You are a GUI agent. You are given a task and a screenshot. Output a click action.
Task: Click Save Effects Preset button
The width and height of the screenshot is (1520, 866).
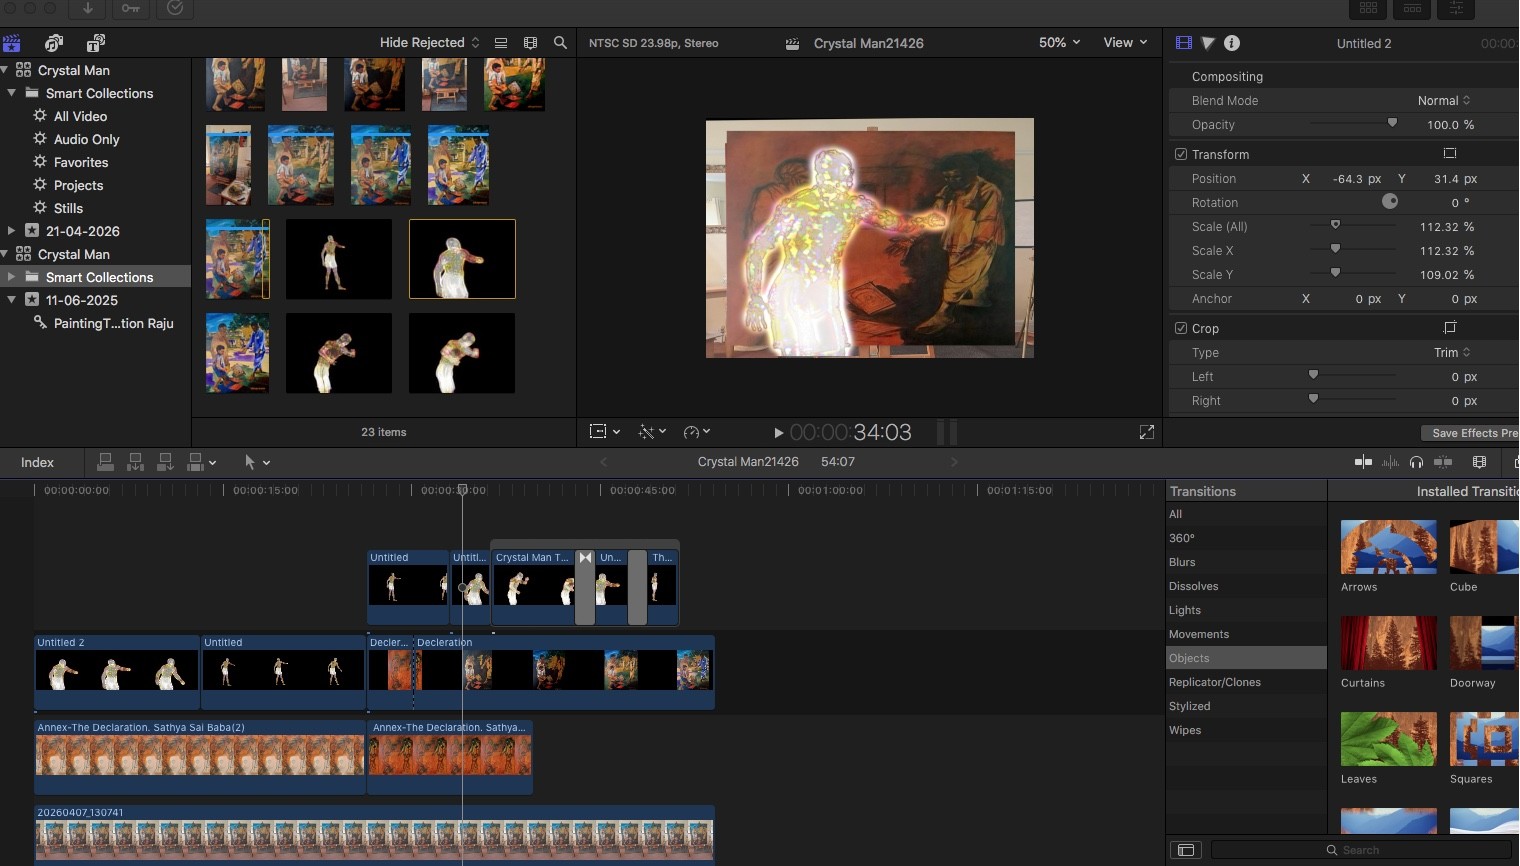[1470, 433]
